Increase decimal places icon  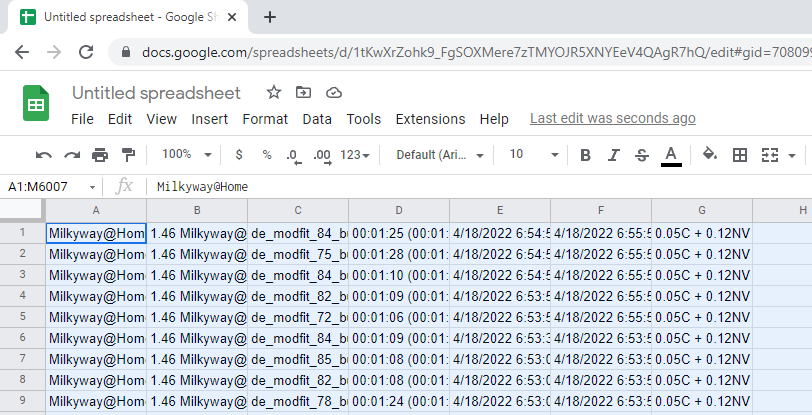tap(323, 155)
